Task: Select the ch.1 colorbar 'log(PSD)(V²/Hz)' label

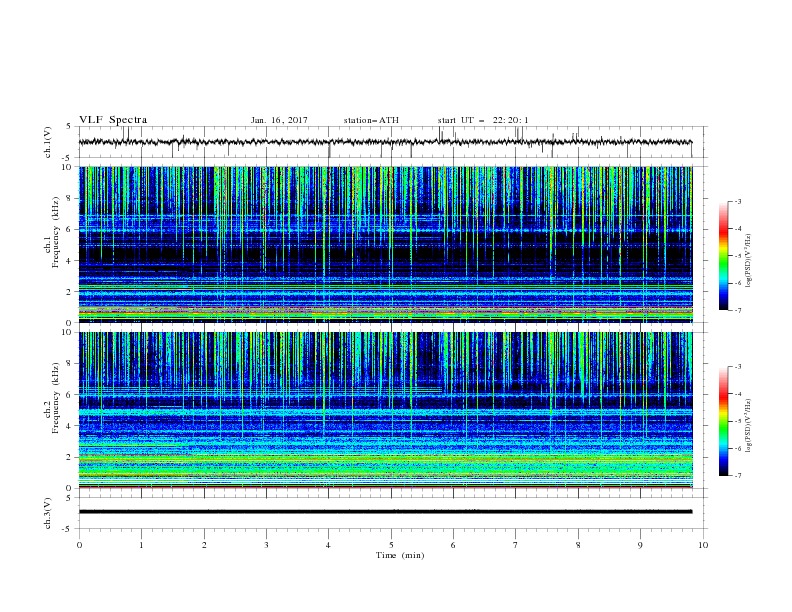Action: coord(748,261)
